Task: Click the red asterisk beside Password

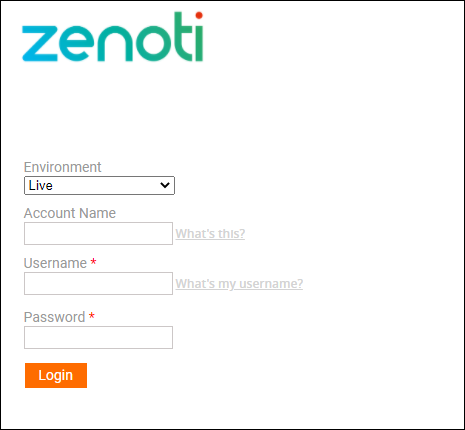Action: (92, 316)
